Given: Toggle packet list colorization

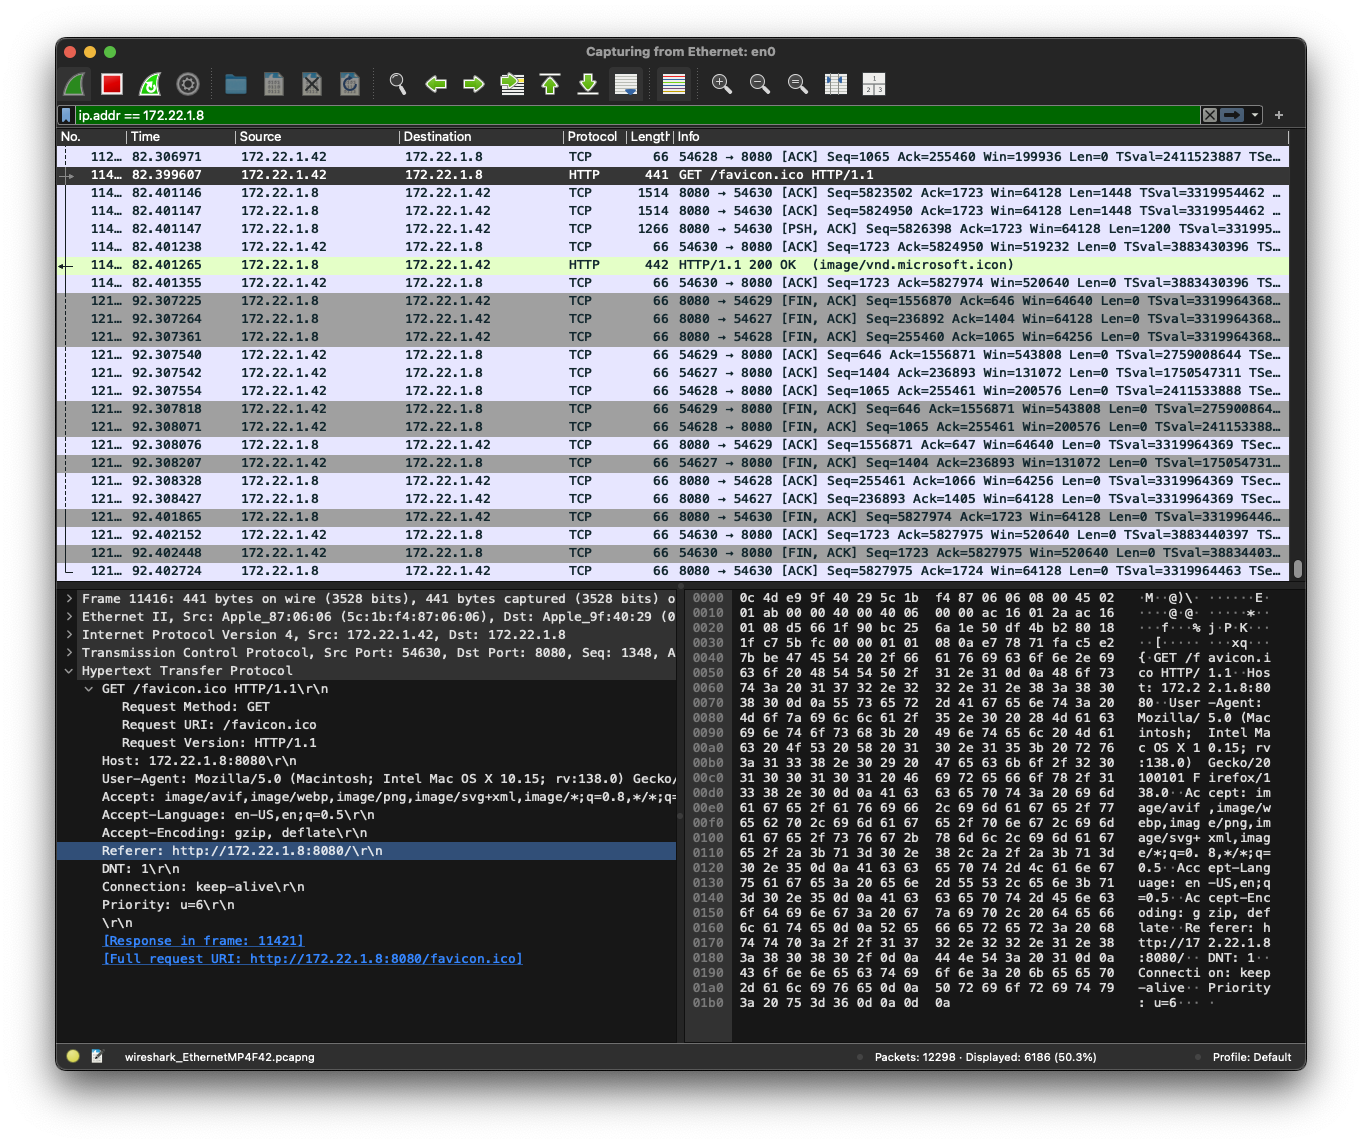Looking at the screenshot, I should tap(673, 84).
